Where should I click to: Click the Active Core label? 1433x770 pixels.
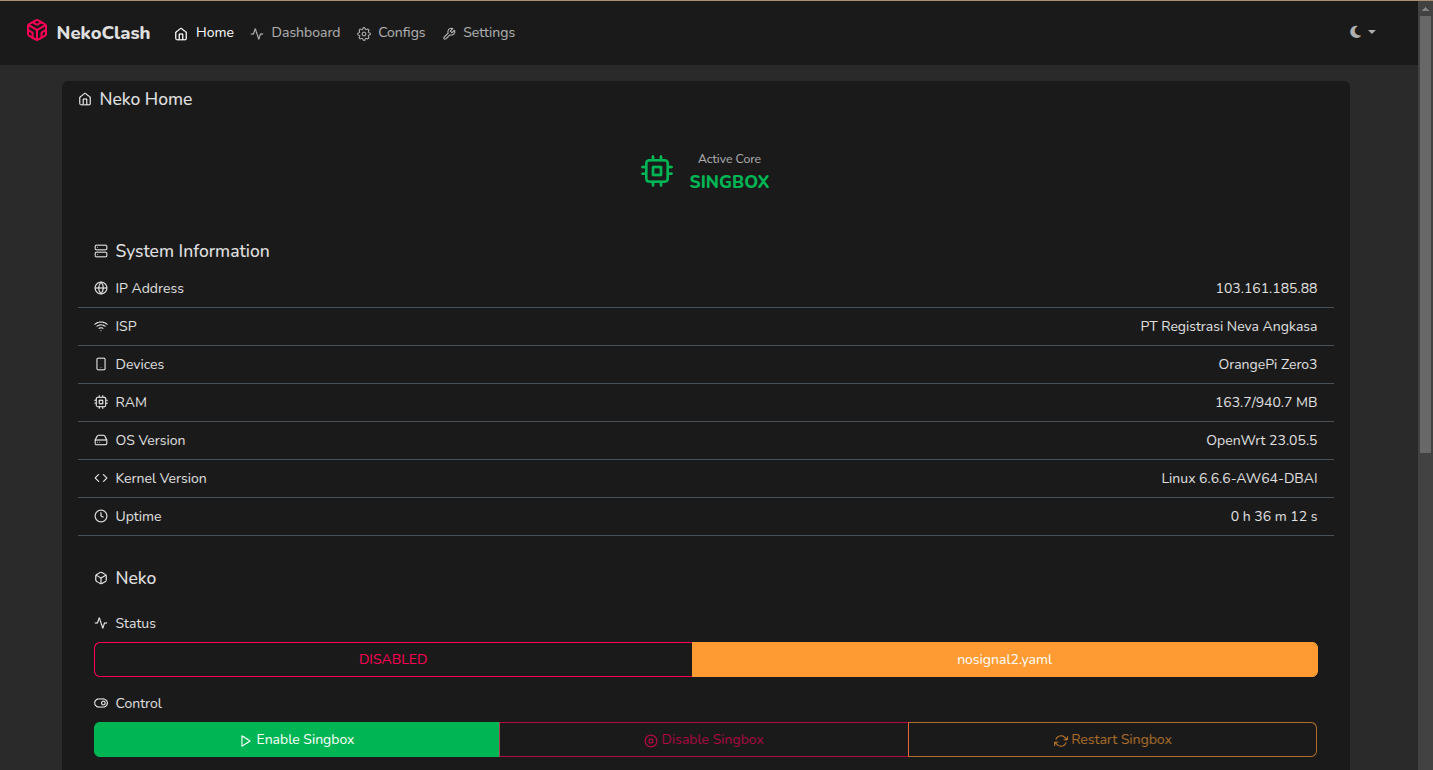[x=729, y=159]
